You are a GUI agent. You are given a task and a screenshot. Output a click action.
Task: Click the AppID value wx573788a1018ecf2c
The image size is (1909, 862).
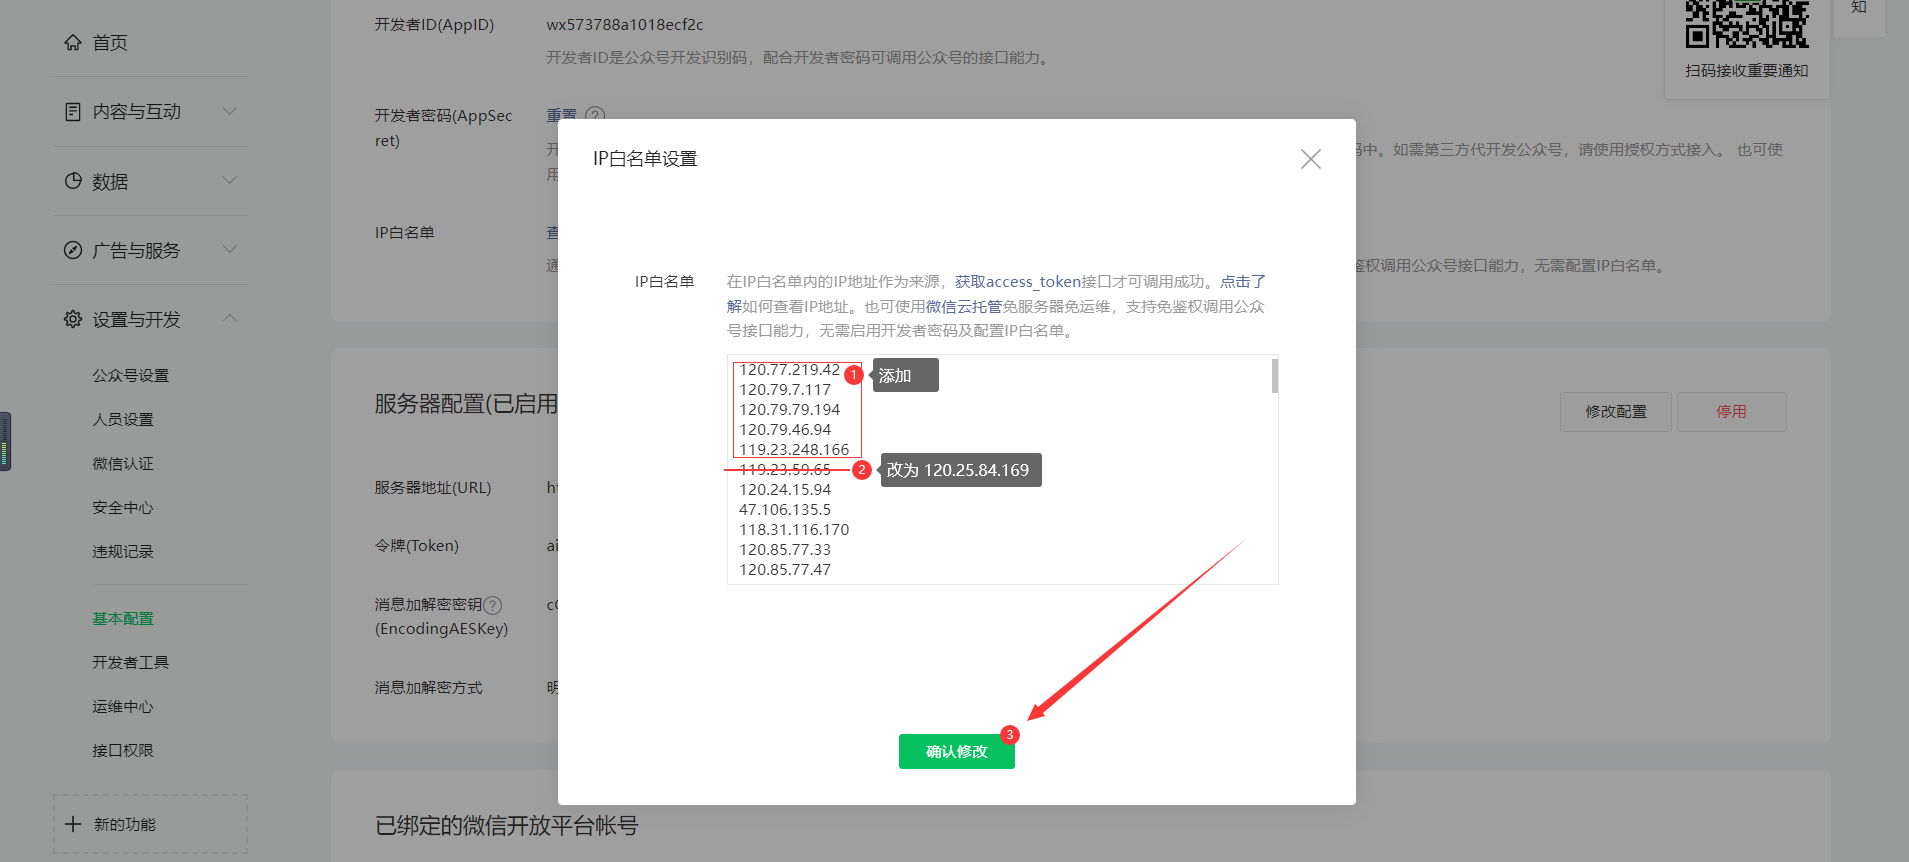coord(625,25)
